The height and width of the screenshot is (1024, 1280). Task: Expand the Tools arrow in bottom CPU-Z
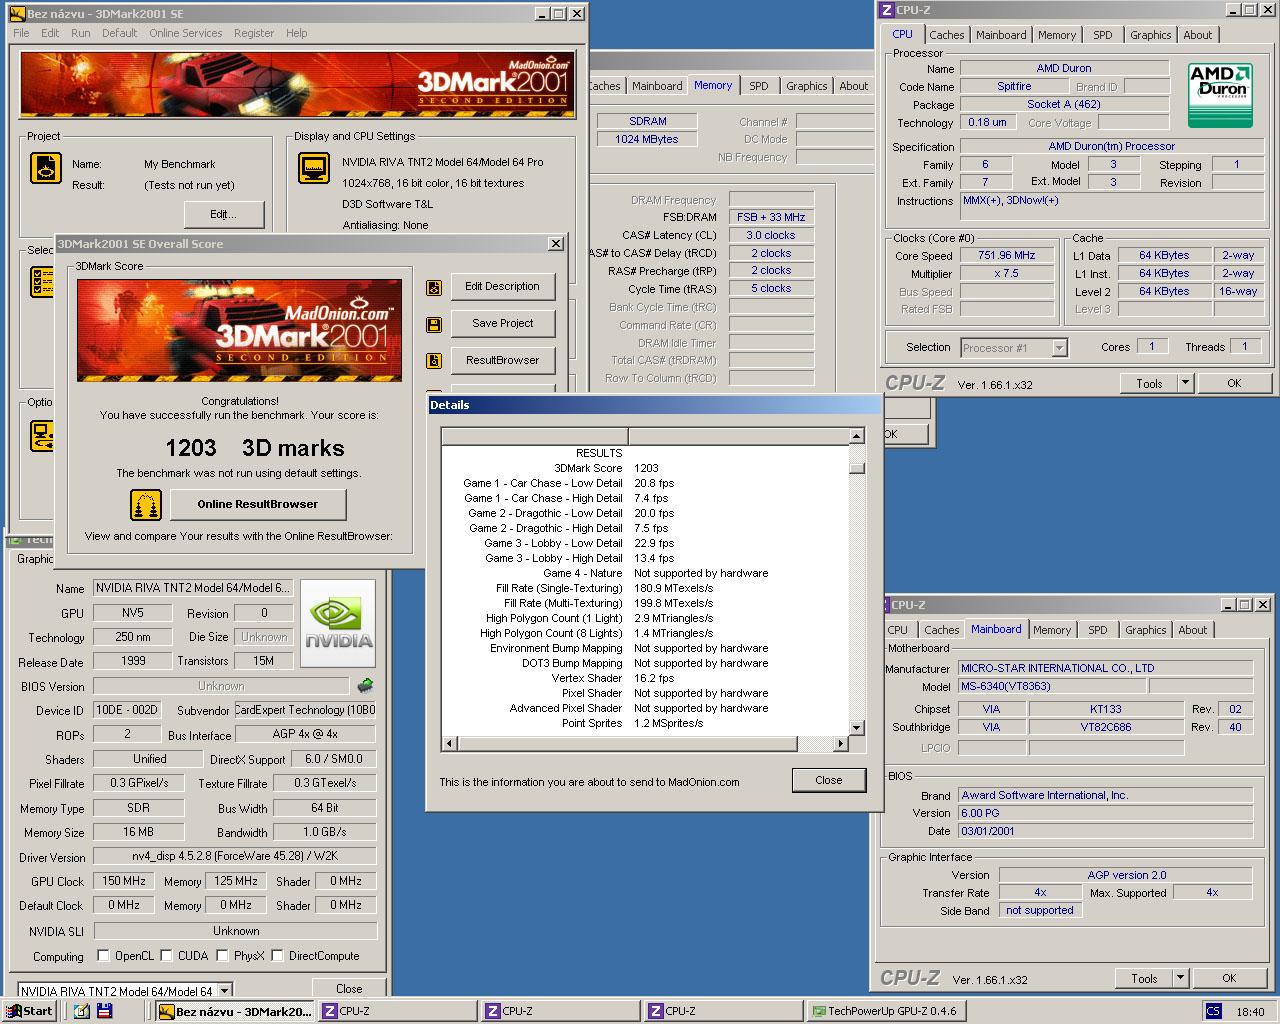tap(1180, 978)
